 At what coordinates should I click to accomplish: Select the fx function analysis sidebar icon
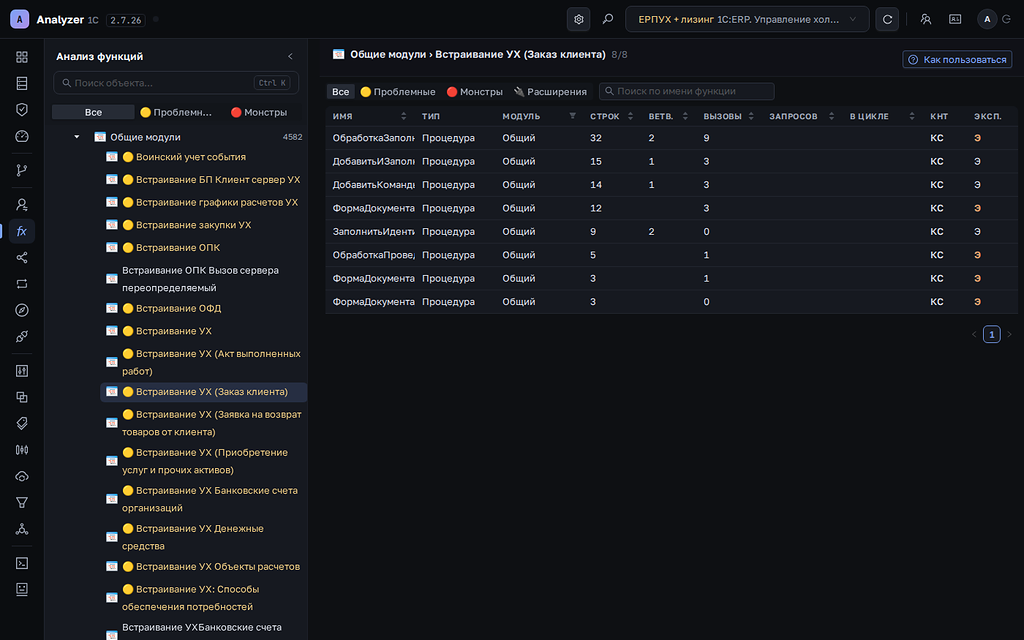(x=22, y=231)
